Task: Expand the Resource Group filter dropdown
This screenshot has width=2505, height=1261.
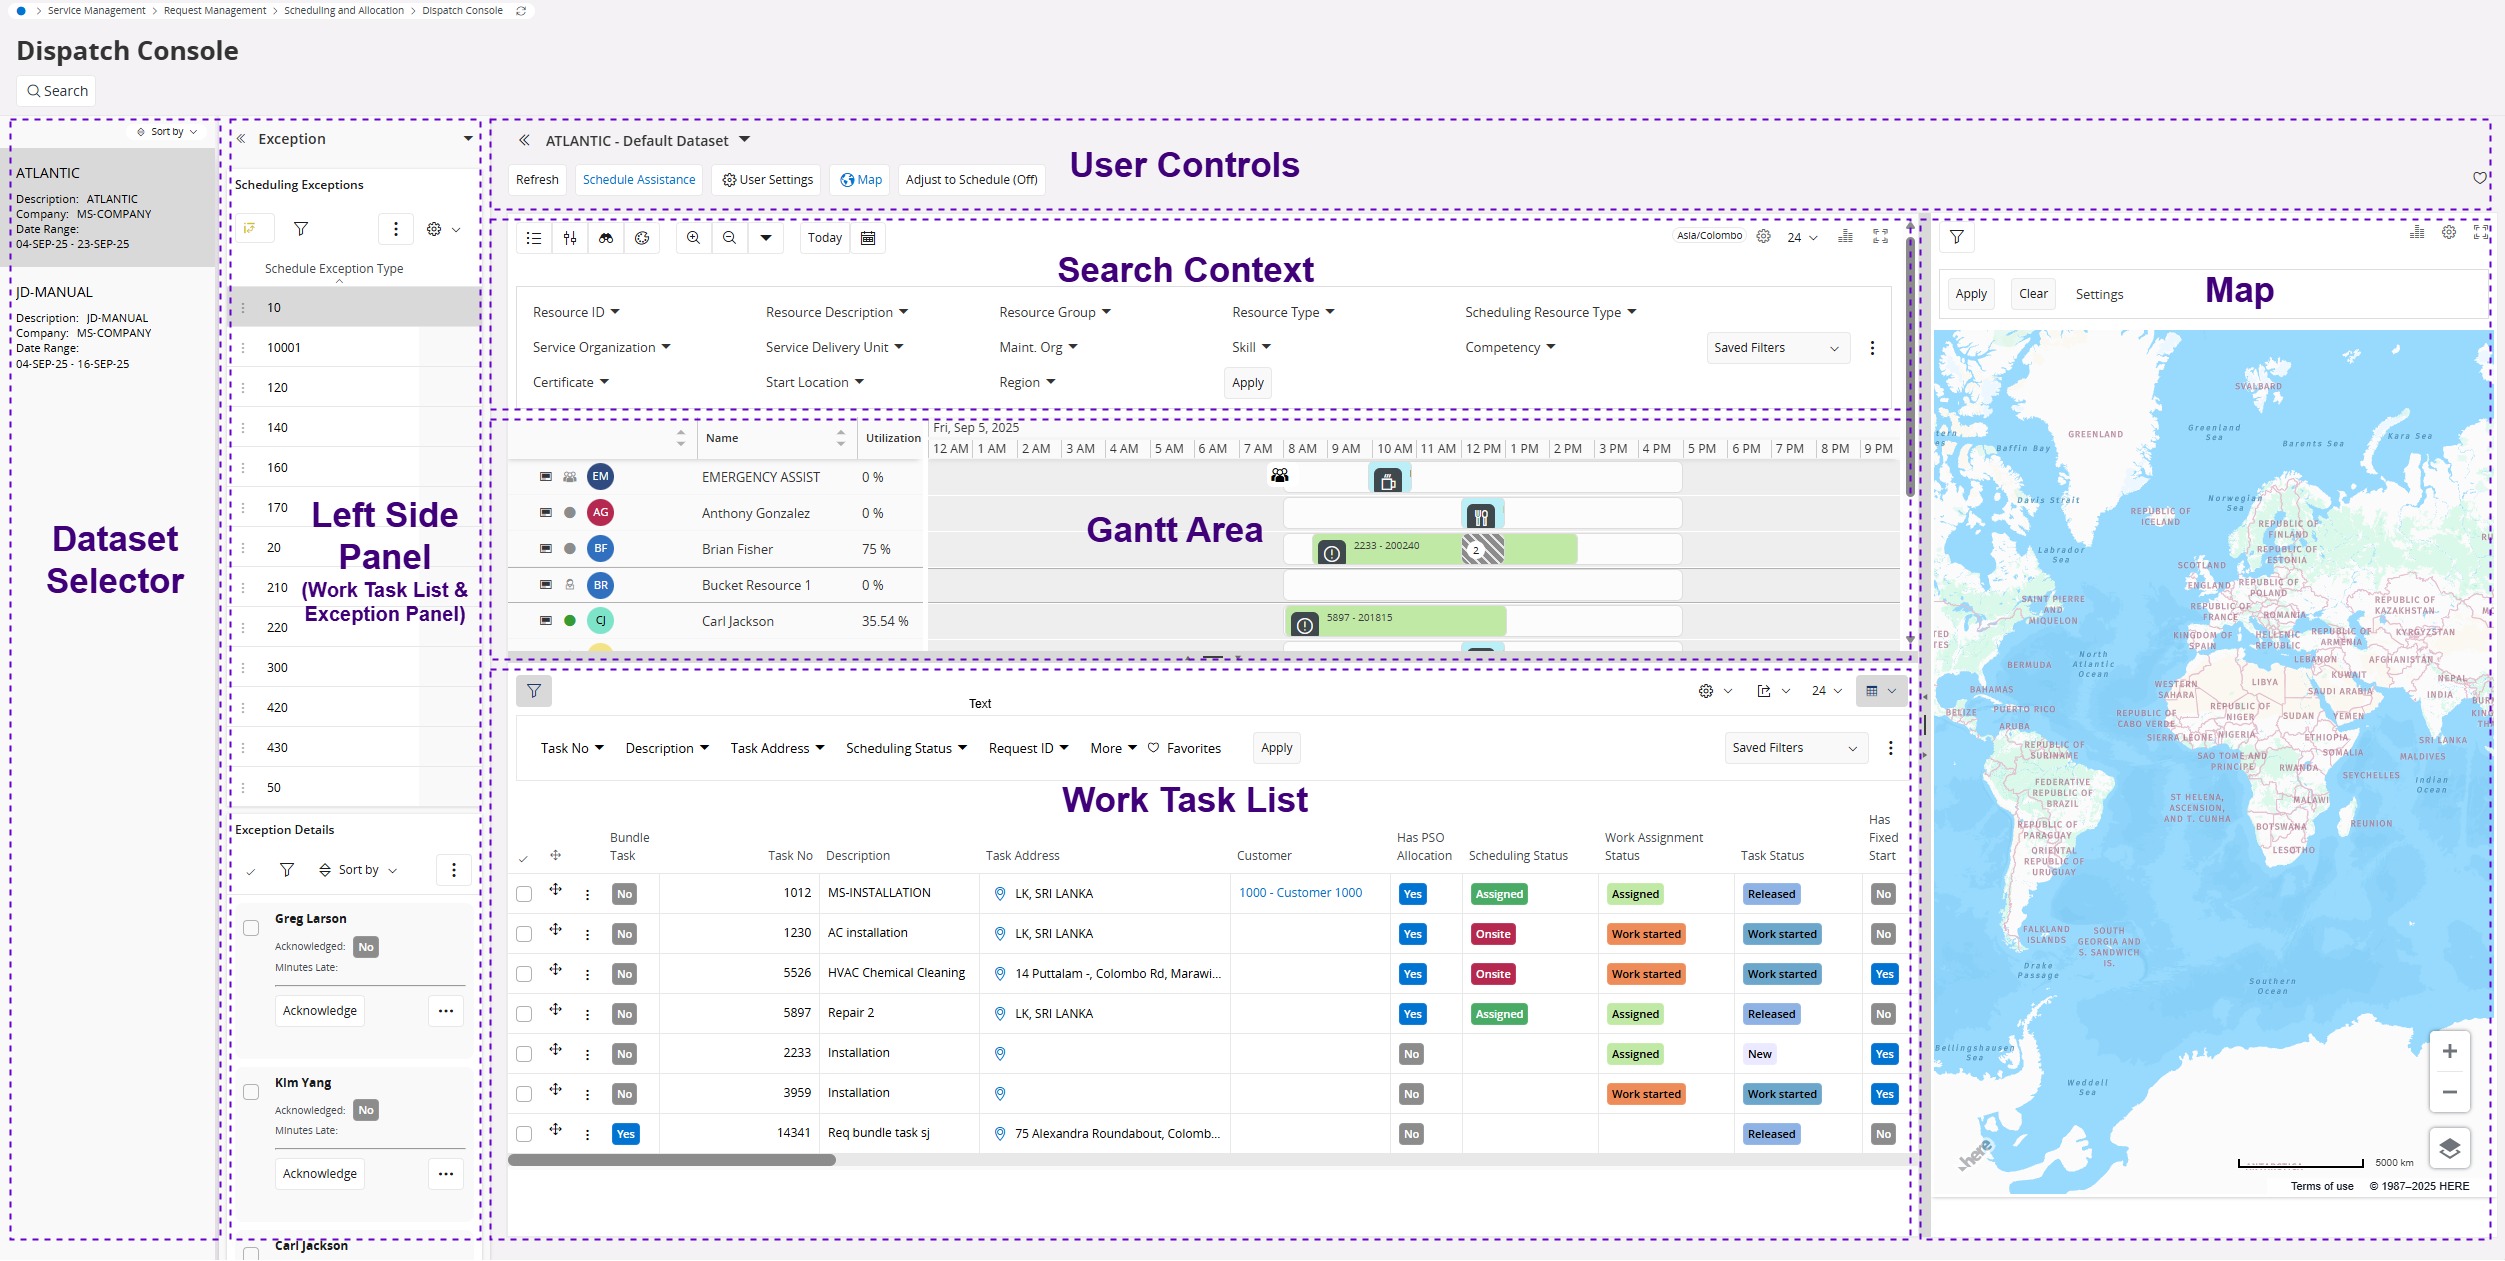Action: pyautogui.click(x=1055, y=312)
